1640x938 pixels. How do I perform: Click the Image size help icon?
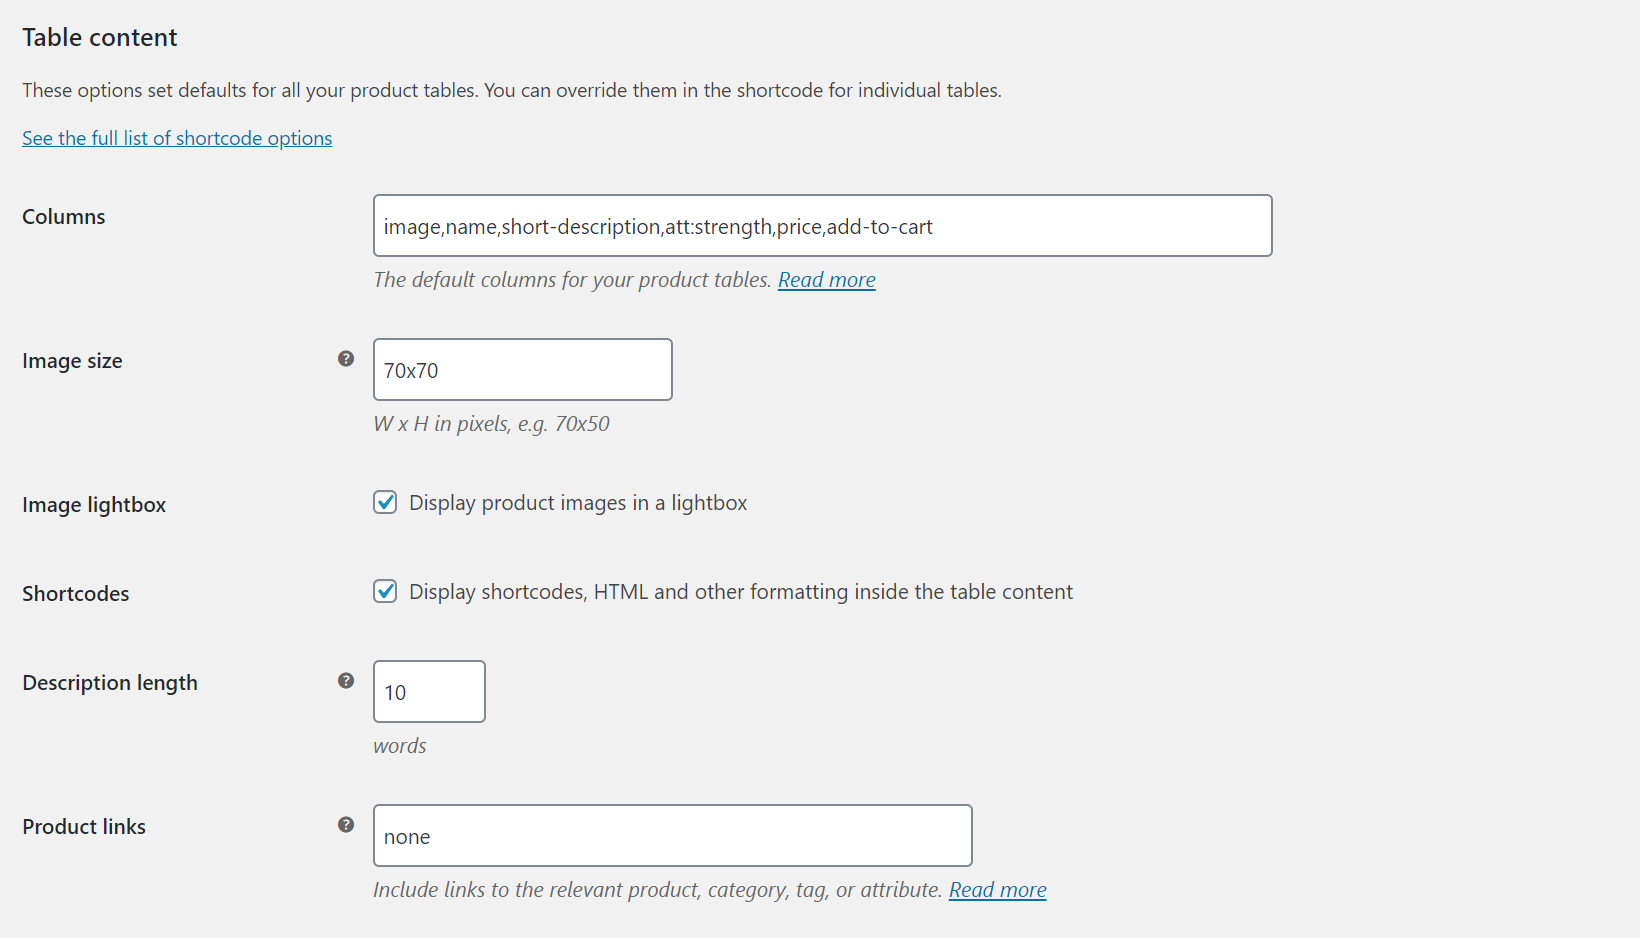(346, 359)
